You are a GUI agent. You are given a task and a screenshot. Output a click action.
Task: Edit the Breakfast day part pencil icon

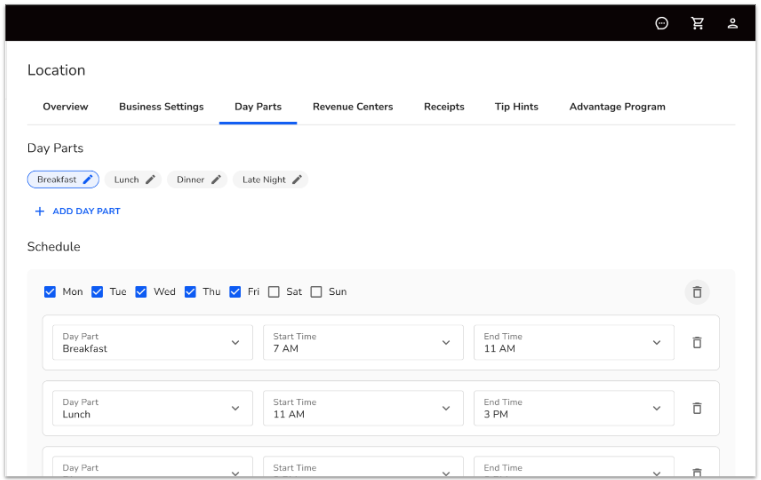click(88, 180)
